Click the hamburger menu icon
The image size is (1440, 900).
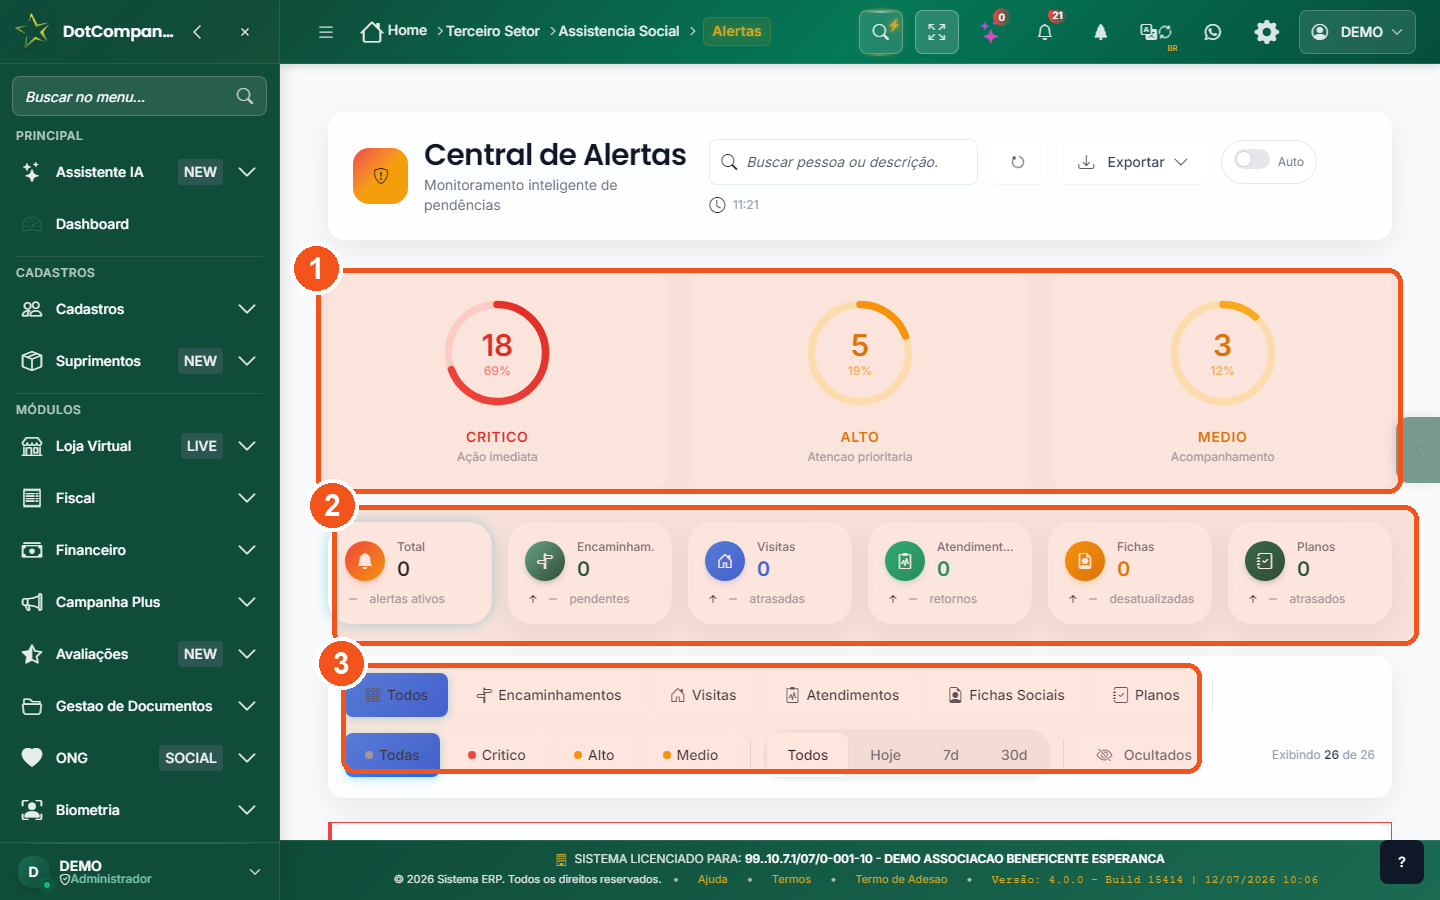pos(326,32)
